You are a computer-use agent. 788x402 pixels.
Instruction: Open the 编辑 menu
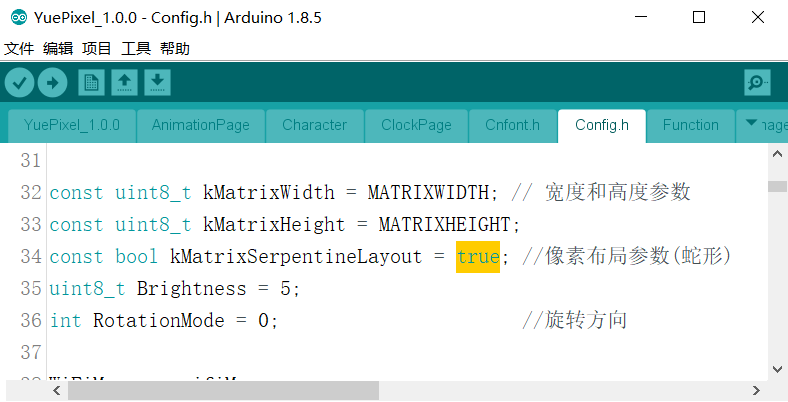pos(58,48)
